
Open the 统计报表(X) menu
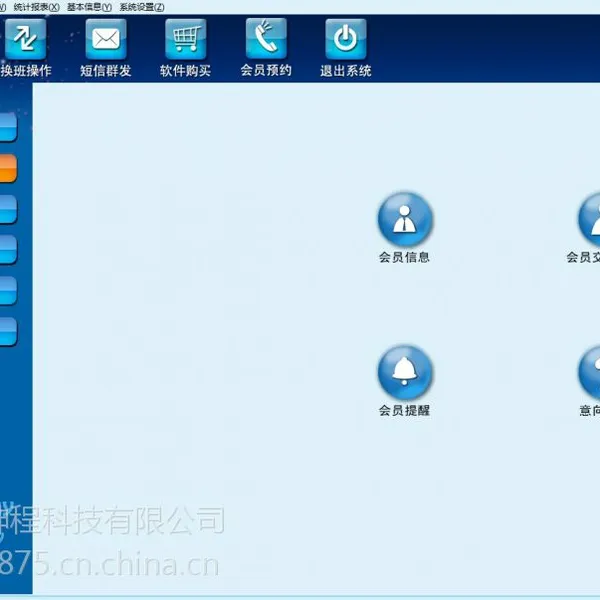pyautogui.click(x=36, y=7)
